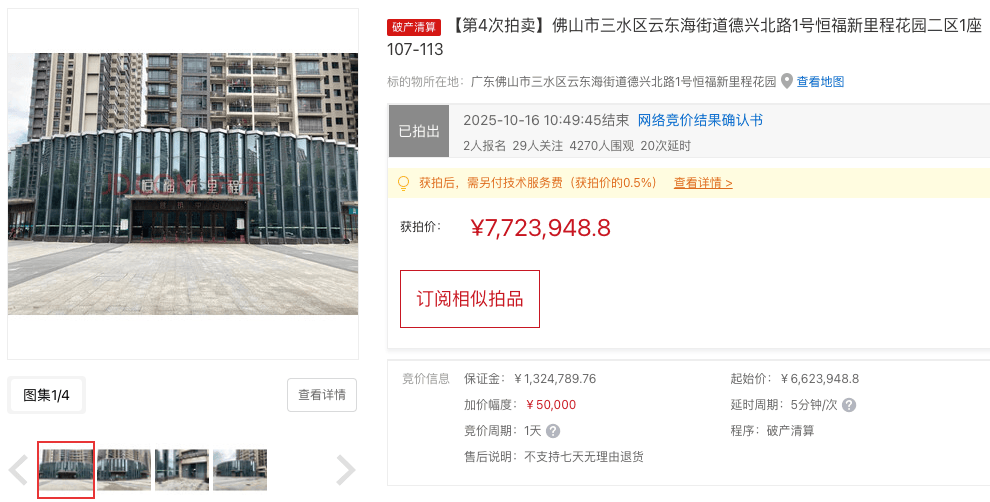The image size is (990, 502).
Task: Click 订阅相似拍品 button
Action: 470,299
